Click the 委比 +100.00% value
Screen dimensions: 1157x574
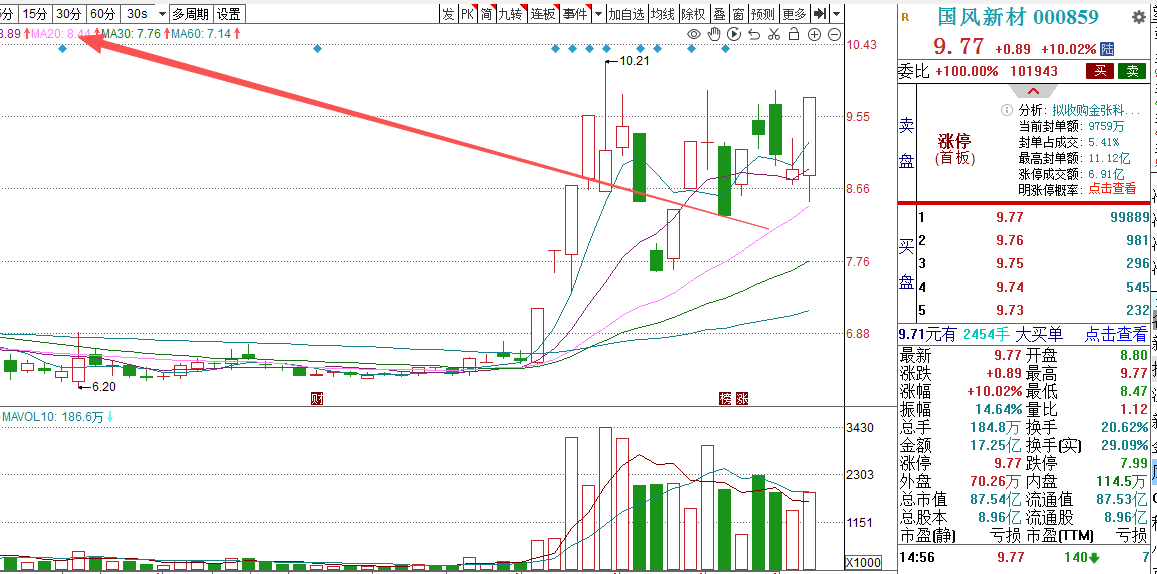point(967,72)
